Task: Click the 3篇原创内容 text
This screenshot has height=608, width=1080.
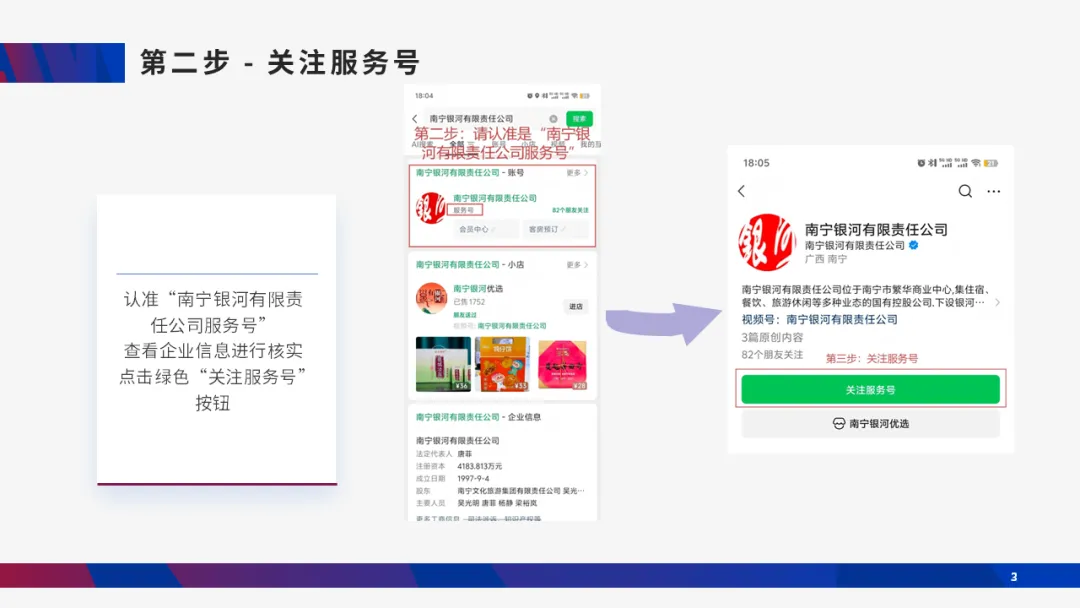Action: point(772,337)
